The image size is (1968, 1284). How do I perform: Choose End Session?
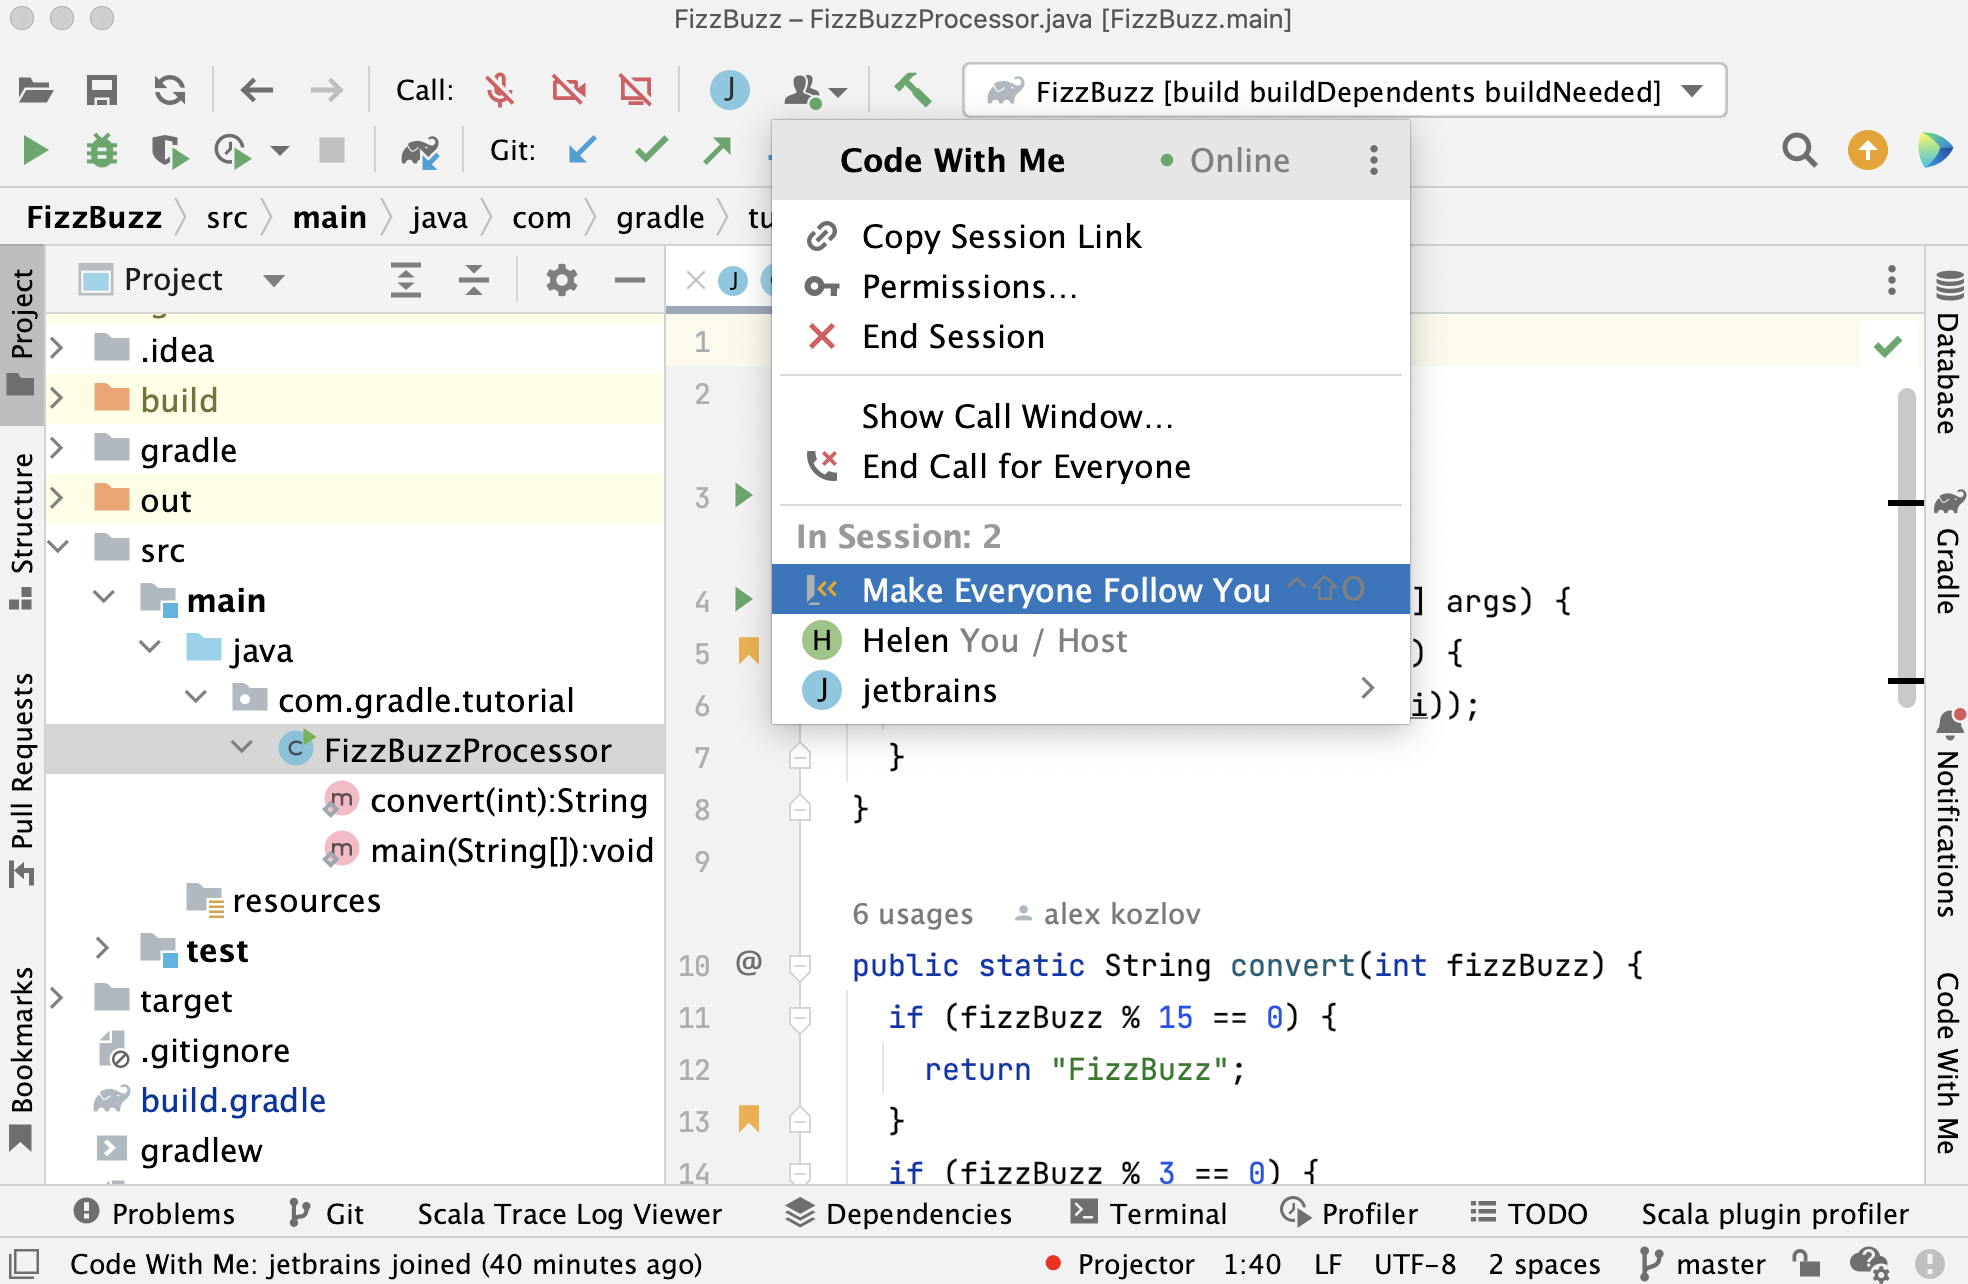click(1090, 337)
